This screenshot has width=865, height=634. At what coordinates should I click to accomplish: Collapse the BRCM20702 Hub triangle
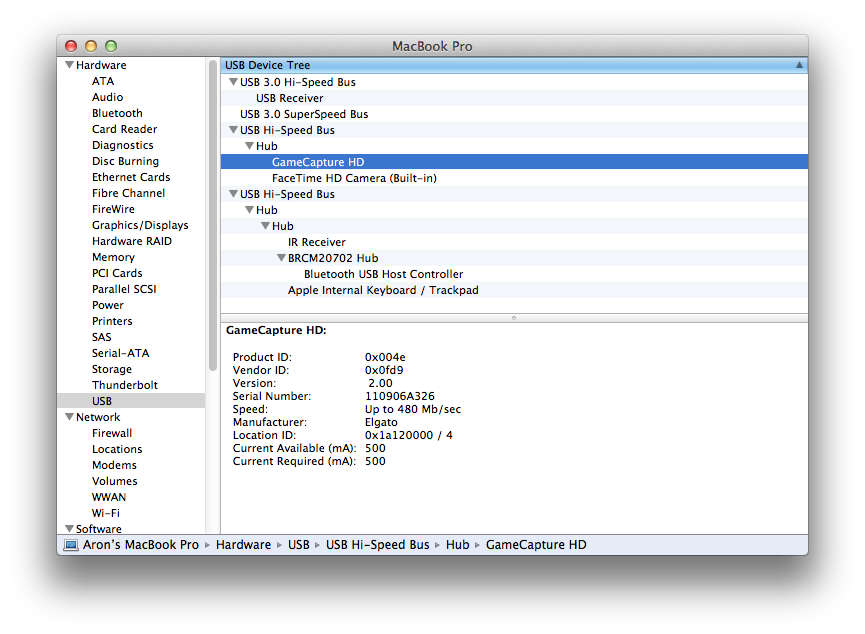(281, 258)
